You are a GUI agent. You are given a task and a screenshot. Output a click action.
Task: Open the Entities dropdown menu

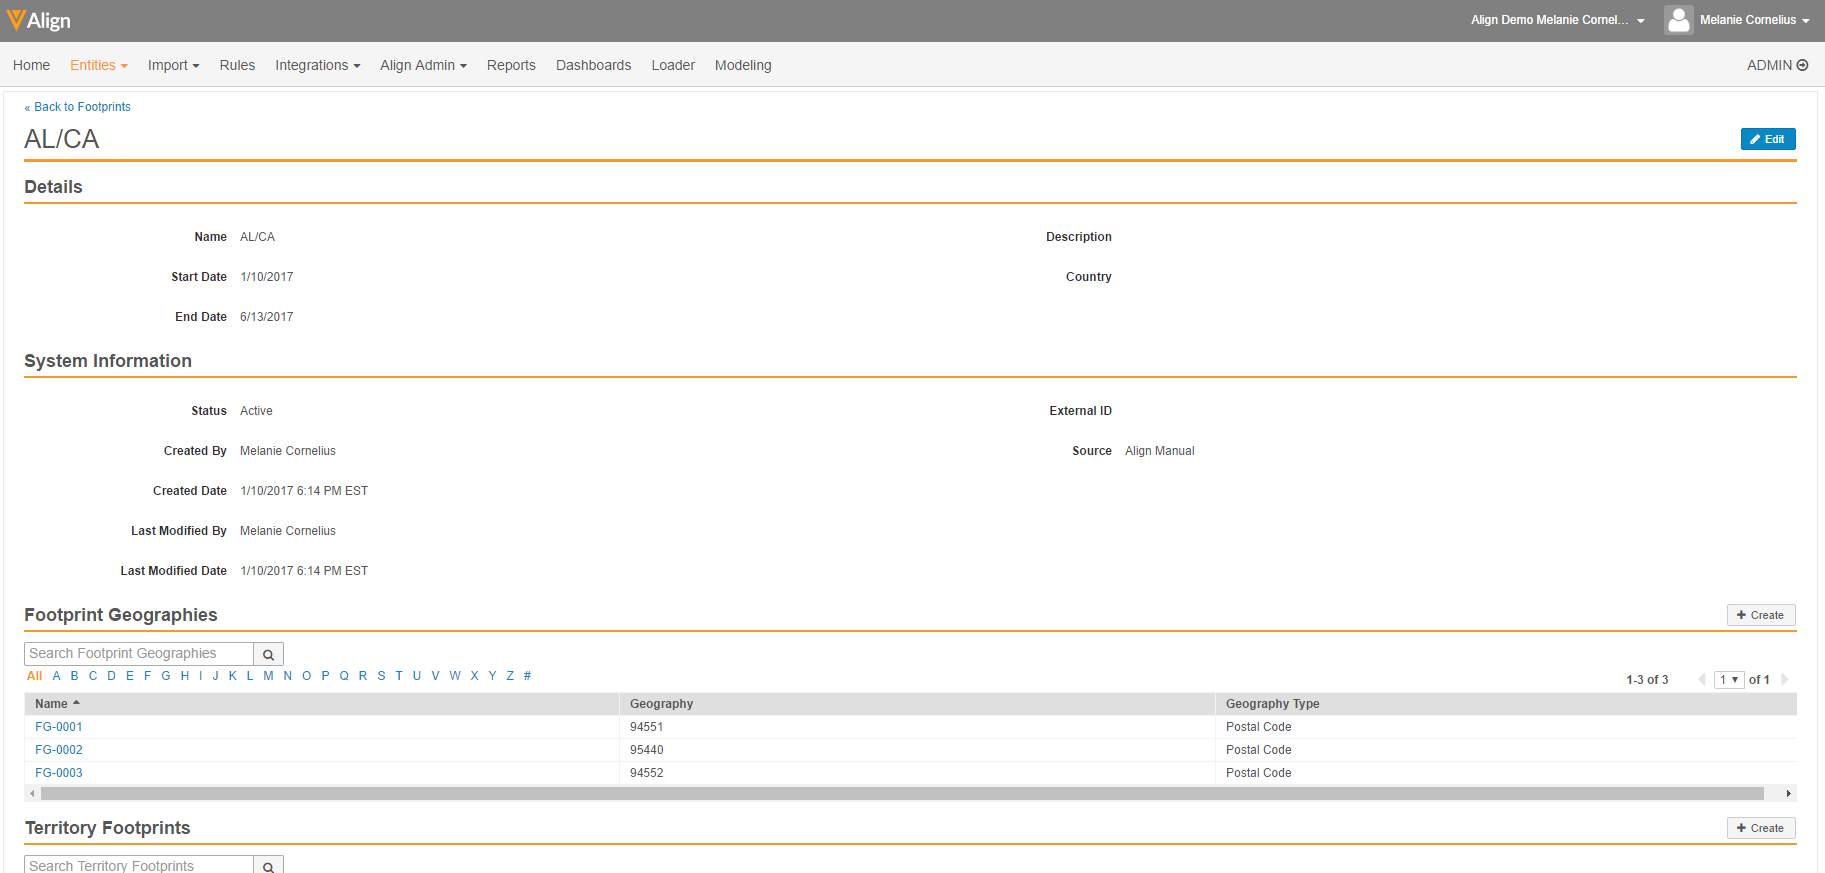point(98,65)
